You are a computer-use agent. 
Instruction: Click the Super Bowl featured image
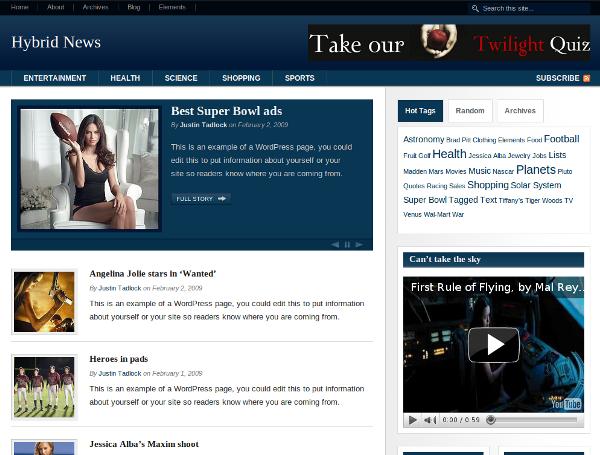click(x=89, y=169)
